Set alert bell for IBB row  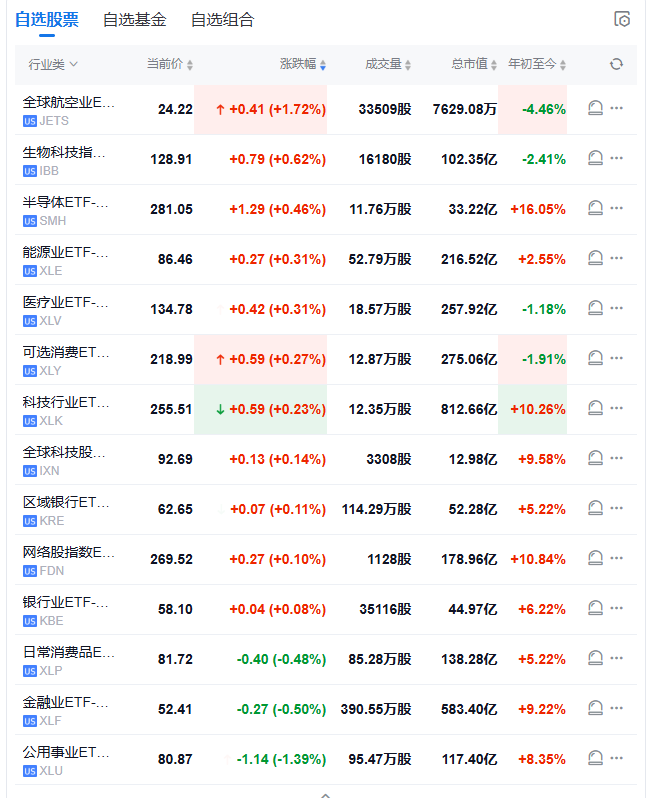pyautogui.click(x=596, y=158)
